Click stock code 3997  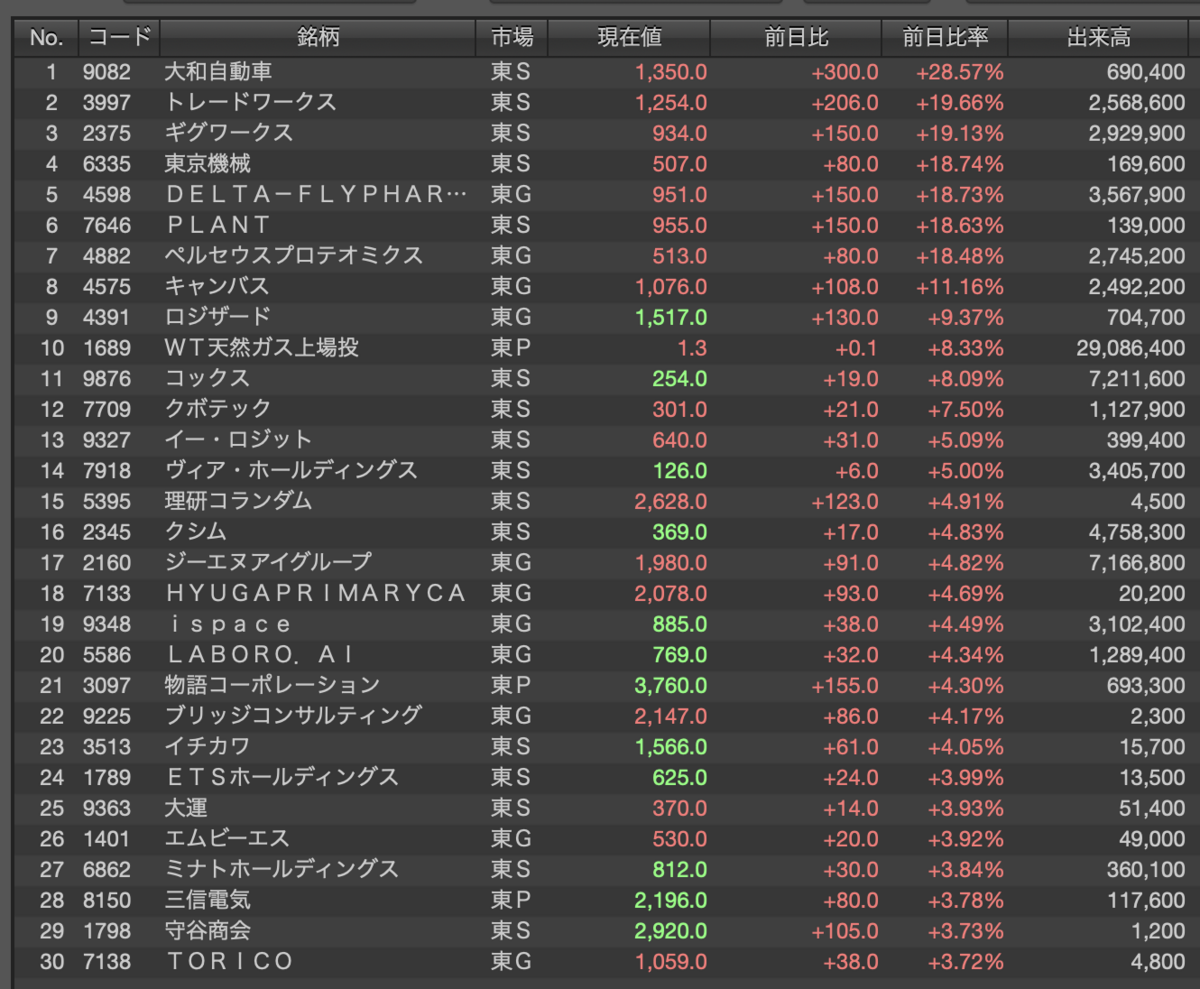tap(109, 103)
